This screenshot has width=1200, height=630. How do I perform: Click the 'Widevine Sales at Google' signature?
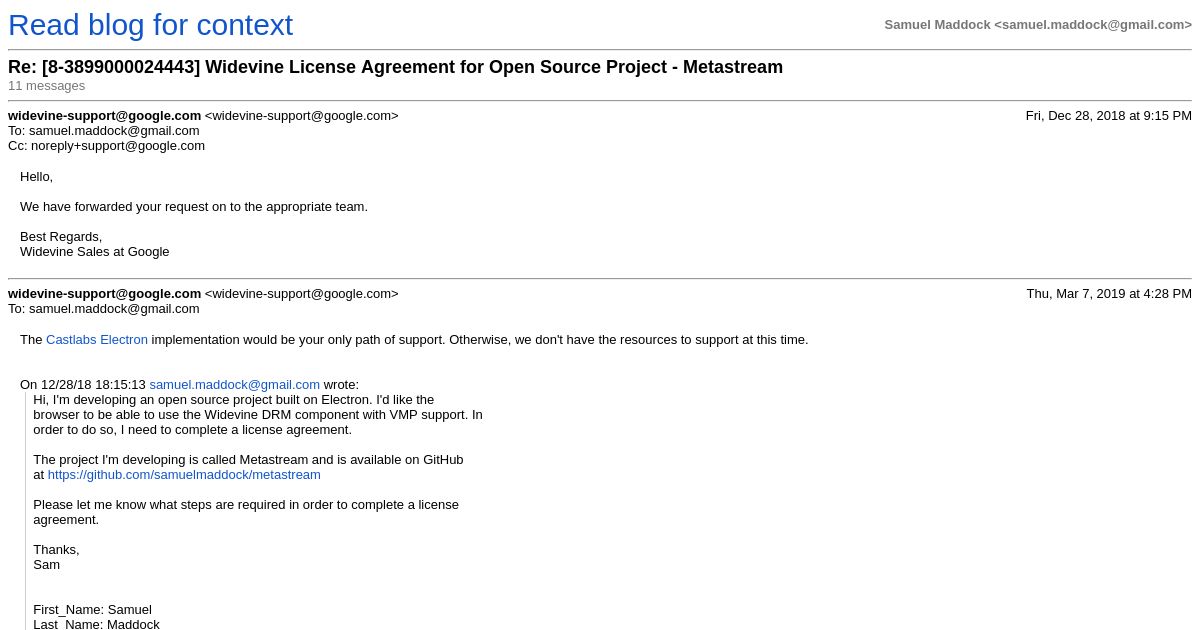click(x=95, y=251)
